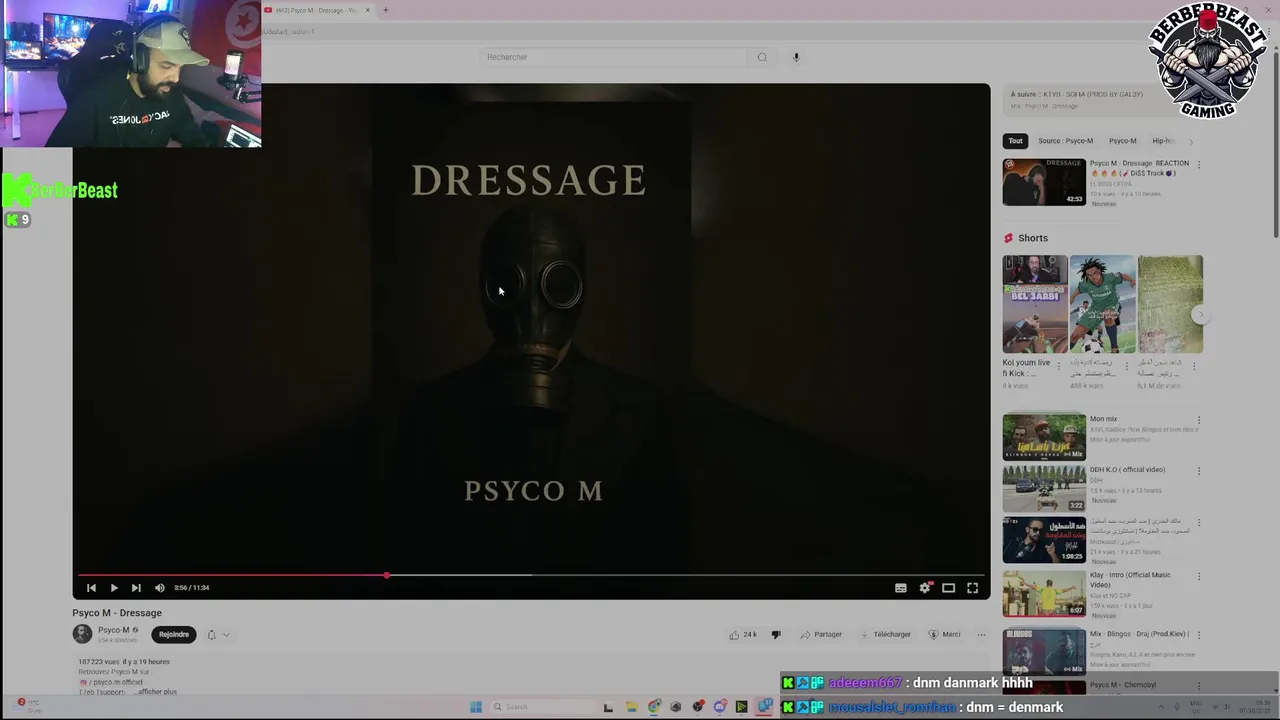This screenshot has width=1280, height=720.
Task: Open Psyco M - Chernobyl video title
Action: (x=1123, y=685)
